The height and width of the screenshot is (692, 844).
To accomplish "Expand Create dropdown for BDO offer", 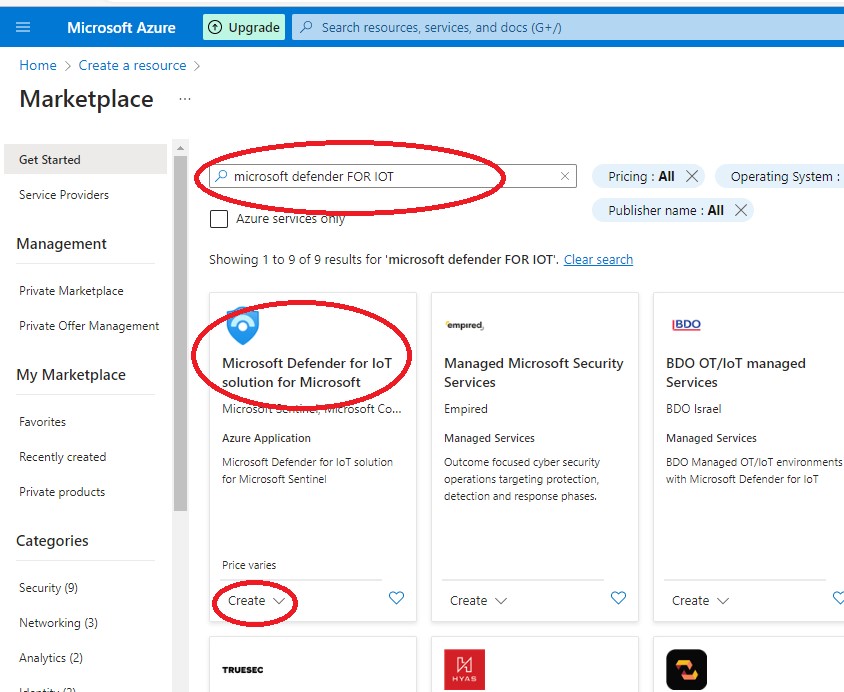I will click(700, 601).
